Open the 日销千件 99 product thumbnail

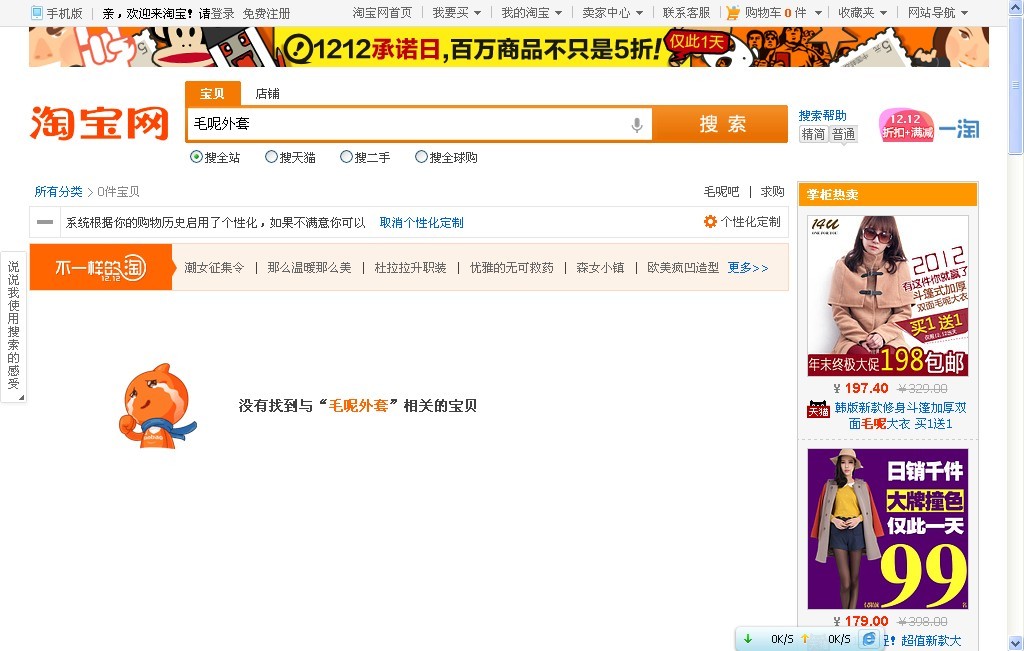888,529
